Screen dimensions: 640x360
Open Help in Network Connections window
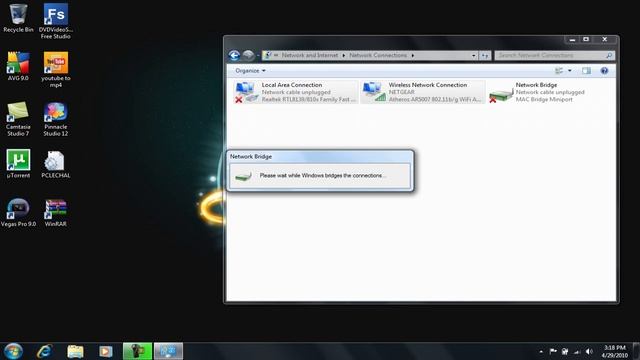pyautogui.click(x=604, y=71)
